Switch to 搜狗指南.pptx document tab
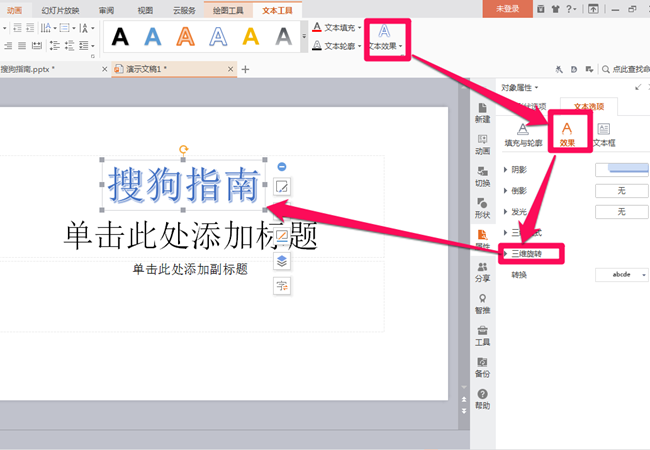The image size is (650, 450). (27, 69)
